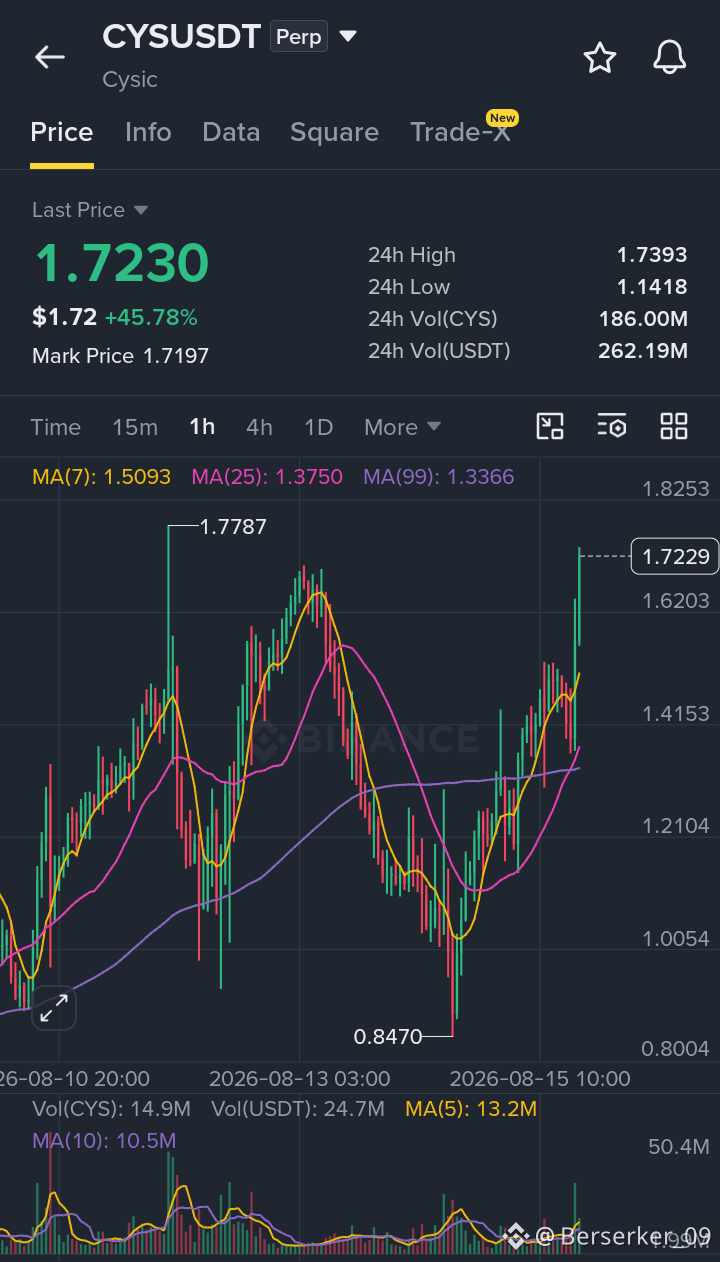Open price alert bell icon
This screenshot has height=1262, width=720.
pos(670,58)
